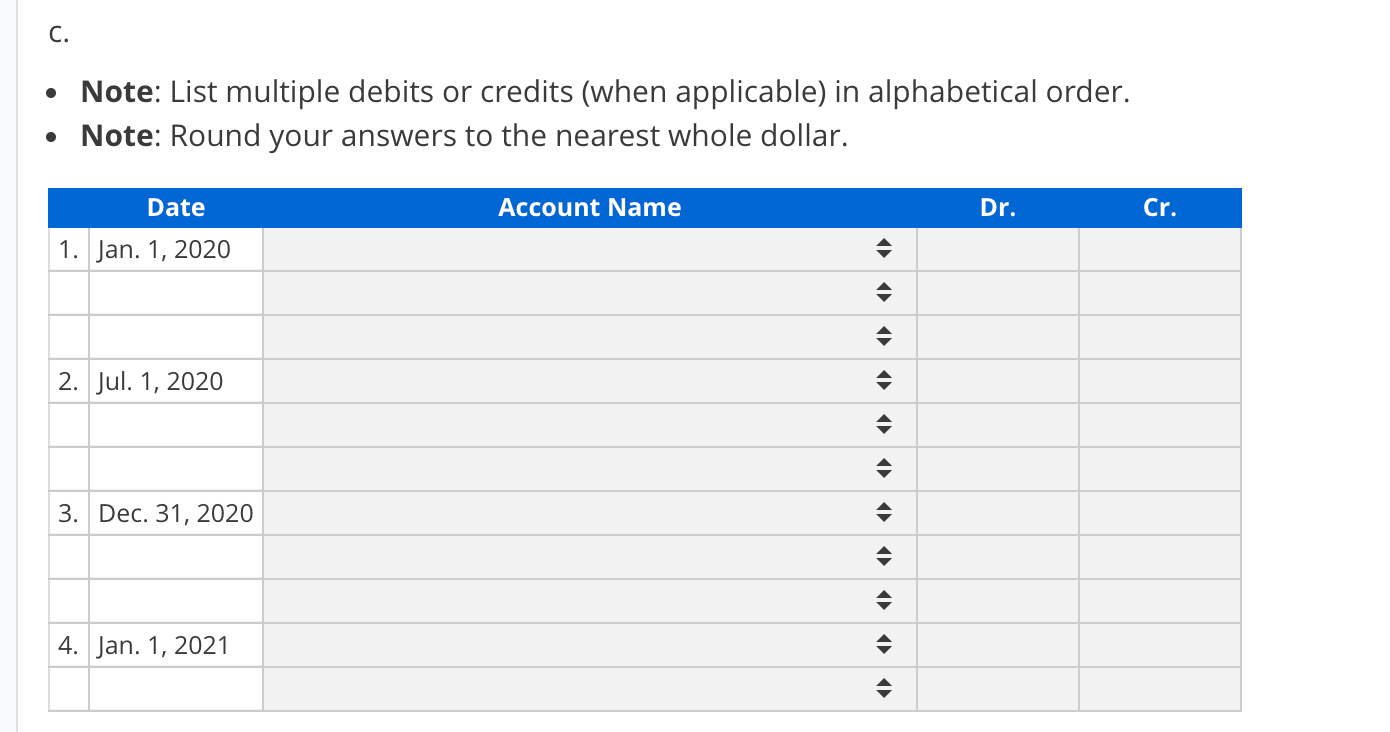Click the Dr. input field for Jul. 1, 2020
The image size is (1390, 732).
pyautogui.click(x=997, y=381)
